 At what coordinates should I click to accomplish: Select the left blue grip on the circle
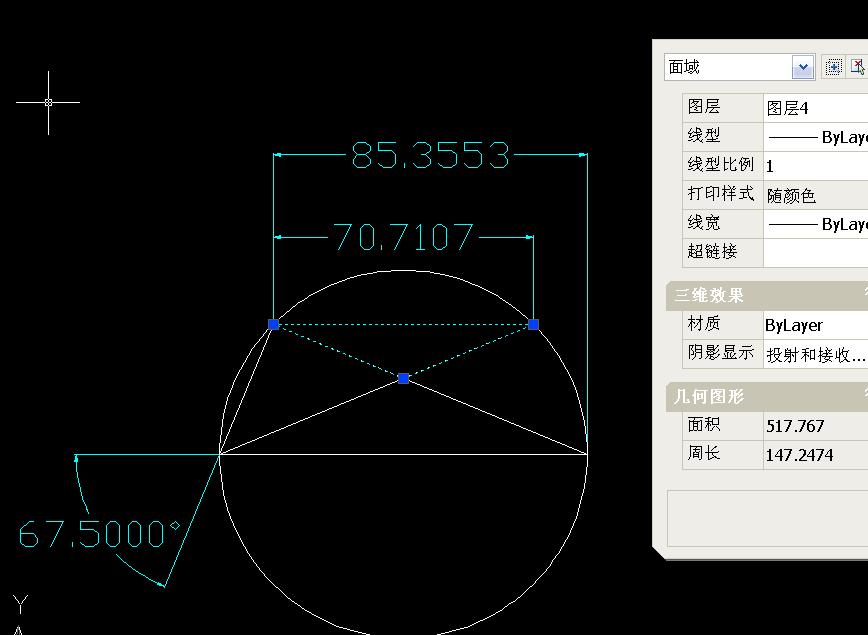coord(273,324)
